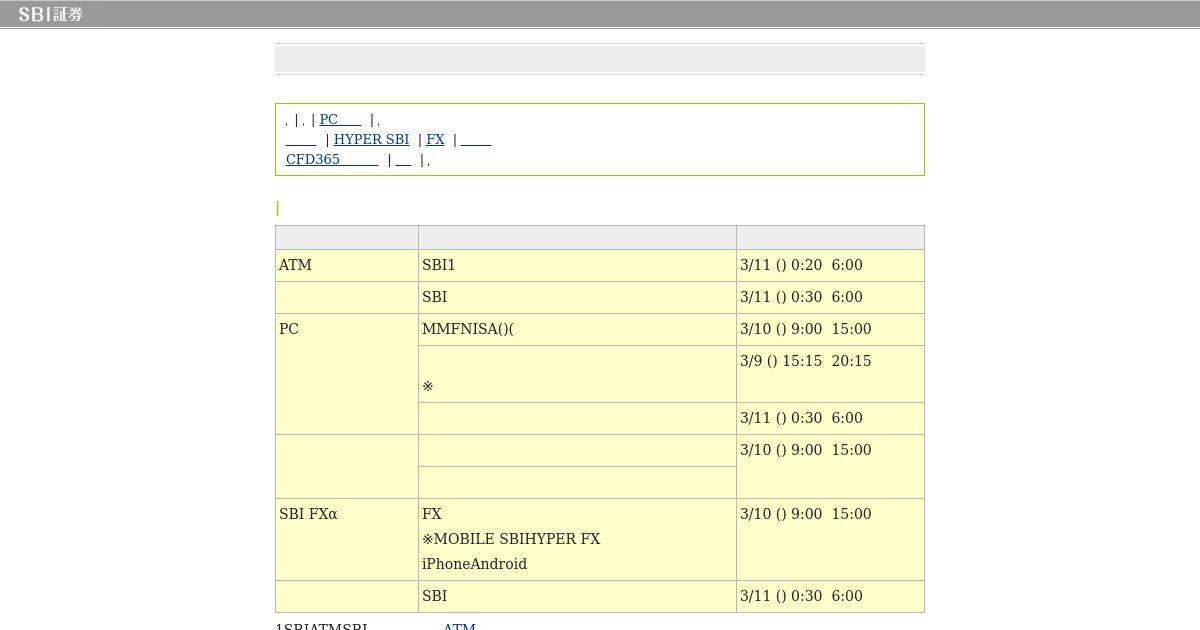
Task: Open the HYPER SBI link
Action: pyautogui.click(x=371, y=139)
